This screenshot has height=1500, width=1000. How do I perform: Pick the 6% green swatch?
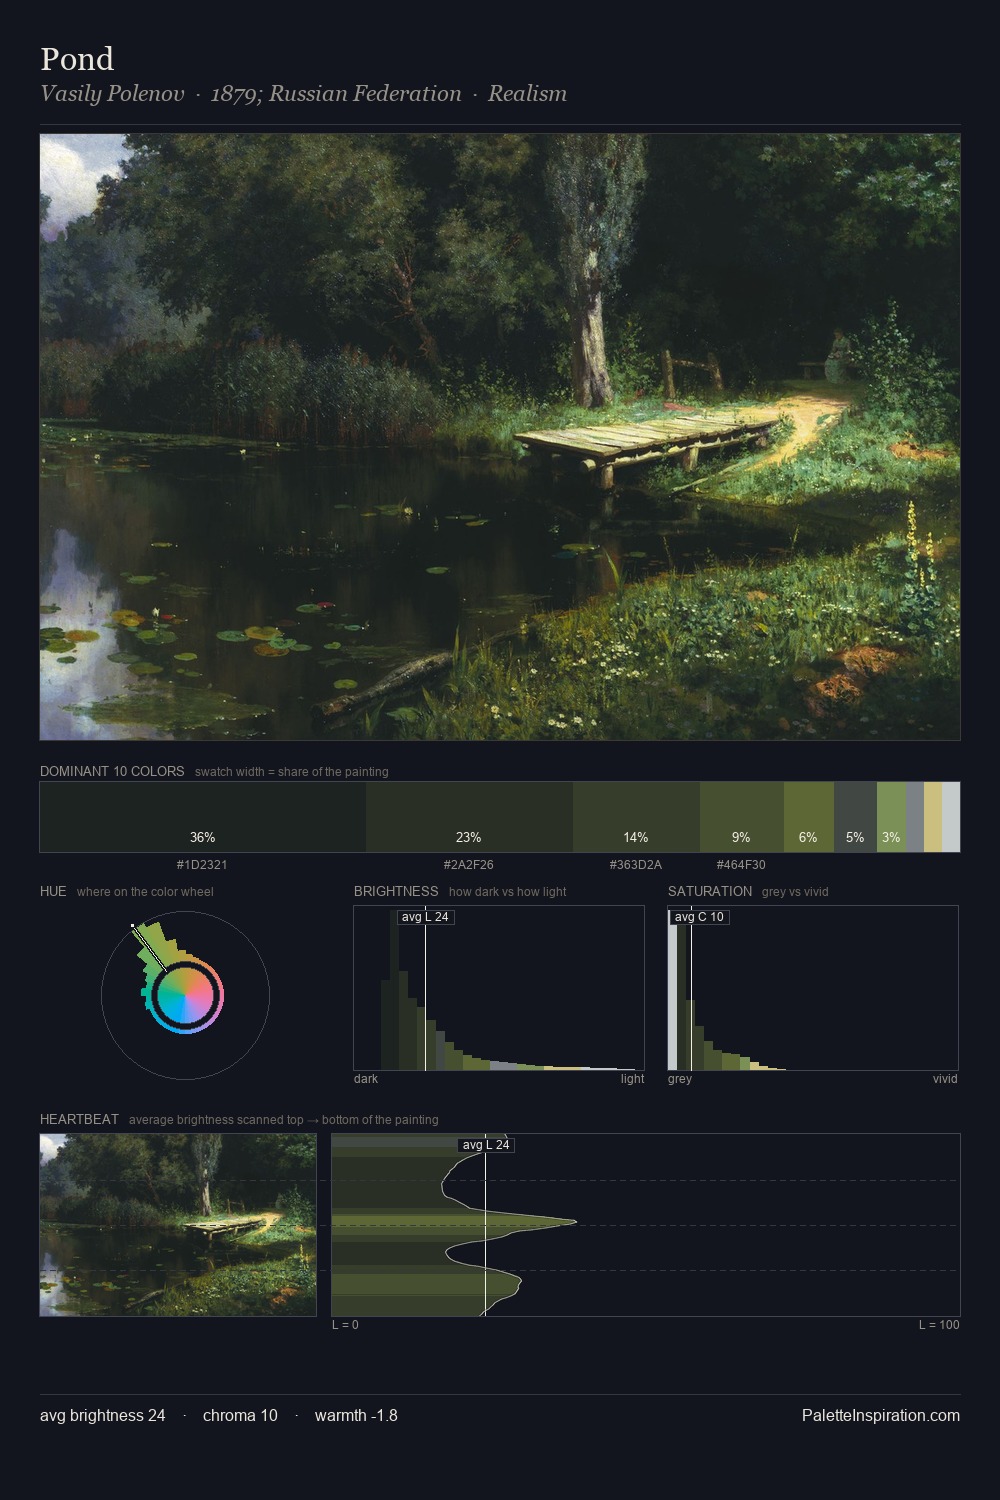(808, 817)
